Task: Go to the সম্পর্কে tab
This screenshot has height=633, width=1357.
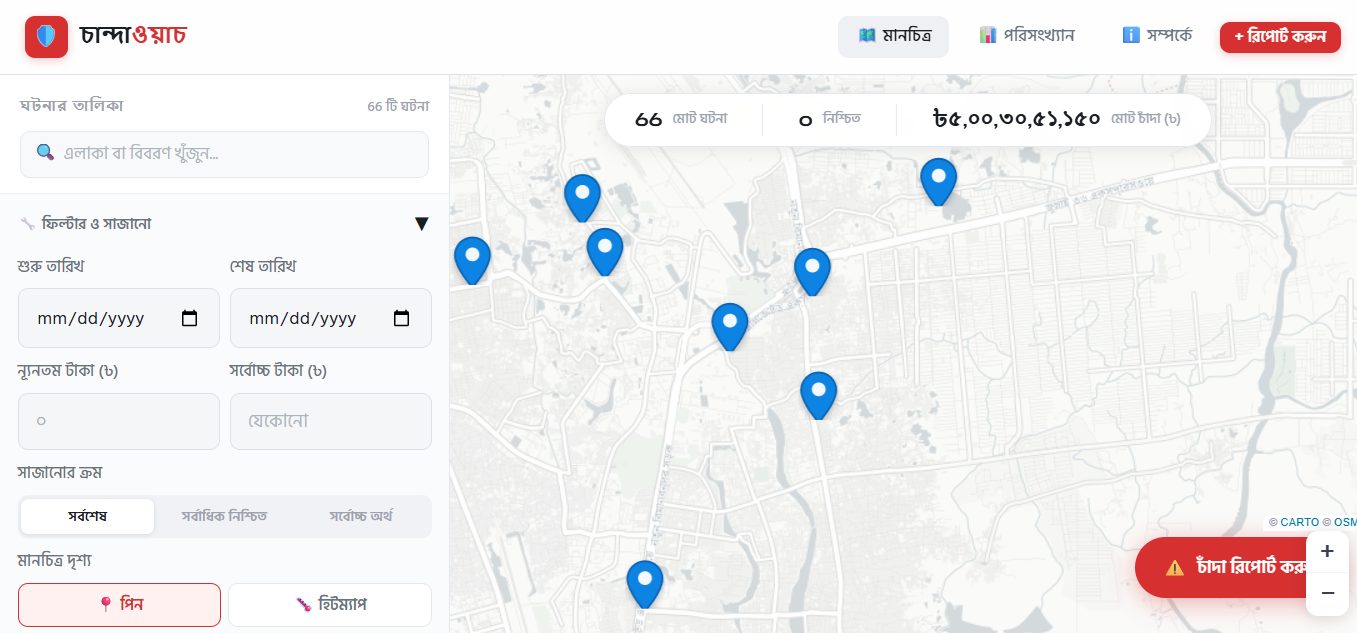Action: point(1157,36)
